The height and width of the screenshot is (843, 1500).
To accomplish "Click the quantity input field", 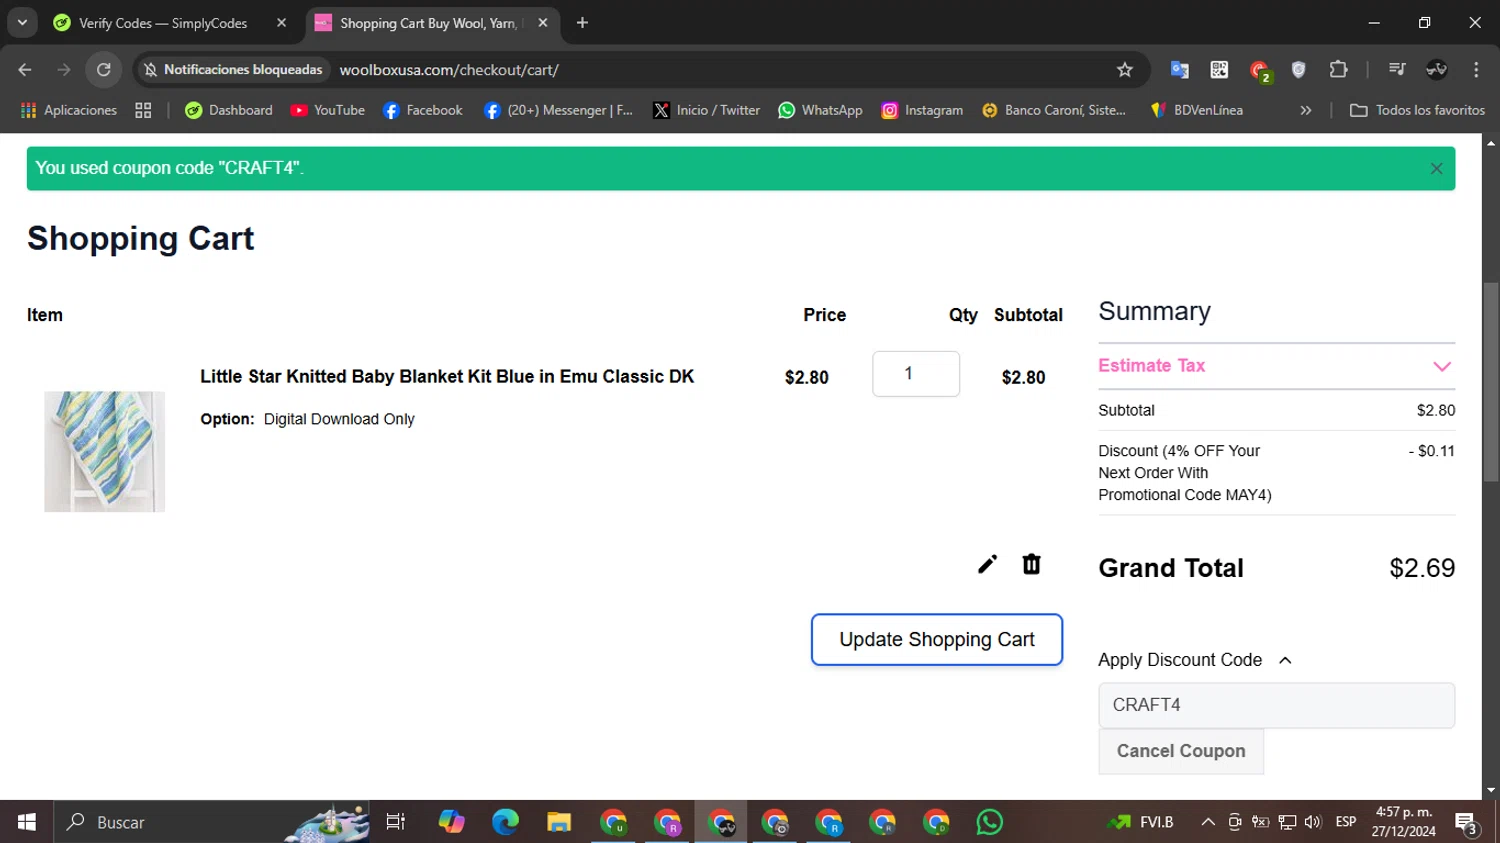I will pyautogui.click(x=916, y=374).
